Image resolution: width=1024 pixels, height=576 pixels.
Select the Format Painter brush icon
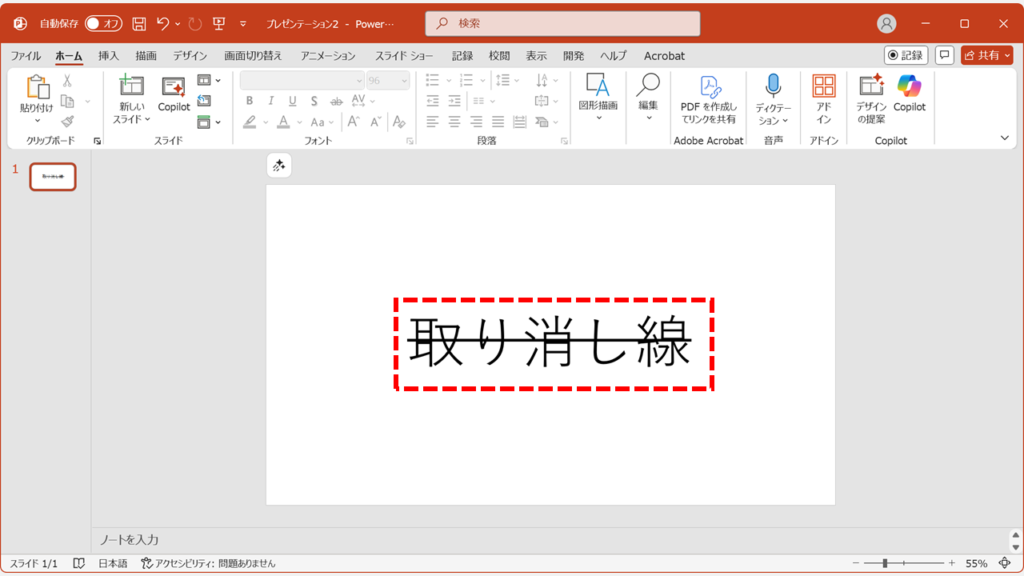click(67, 121)
